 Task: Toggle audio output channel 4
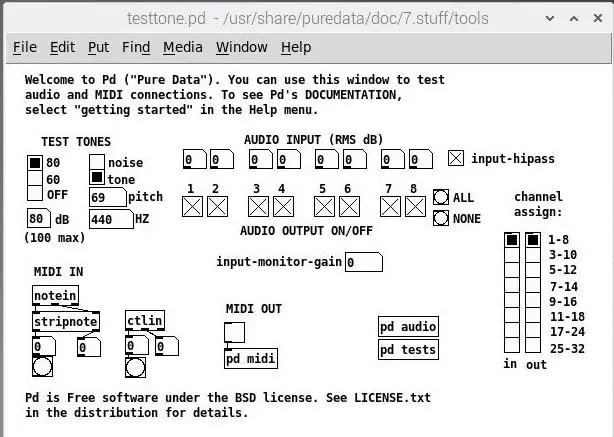[284, 206]
